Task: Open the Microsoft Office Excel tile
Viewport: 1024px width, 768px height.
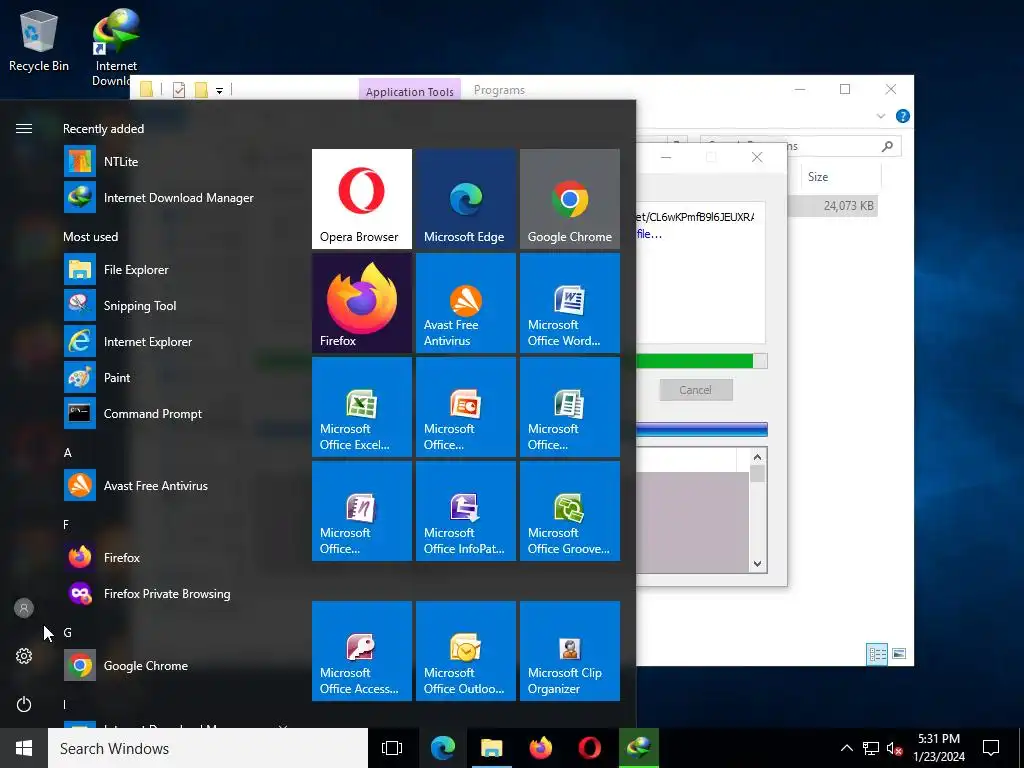Action: tap(362, 407)
